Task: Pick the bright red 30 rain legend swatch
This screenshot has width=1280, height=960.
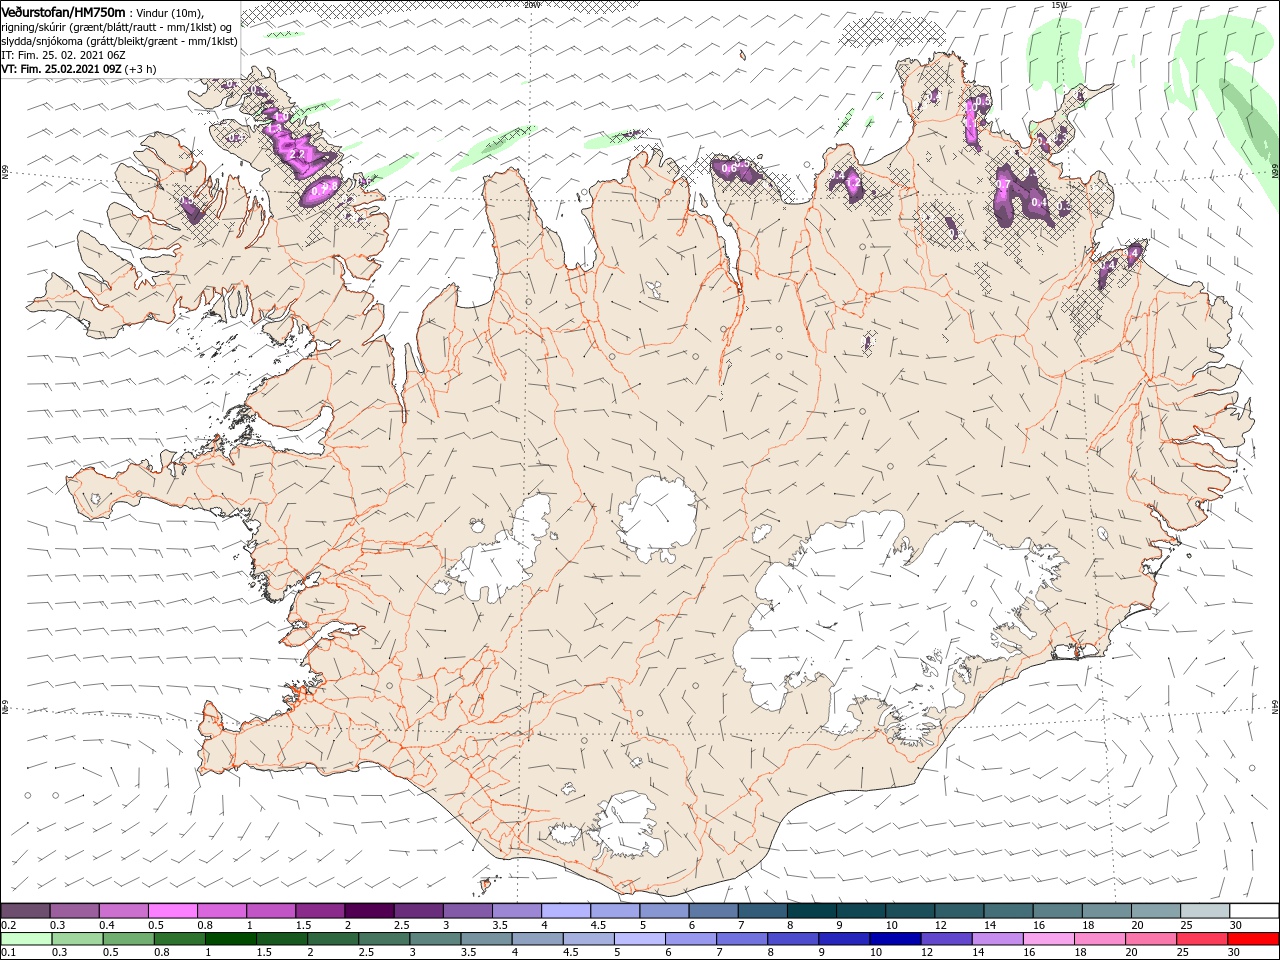Action: (x=1254, y=939)
